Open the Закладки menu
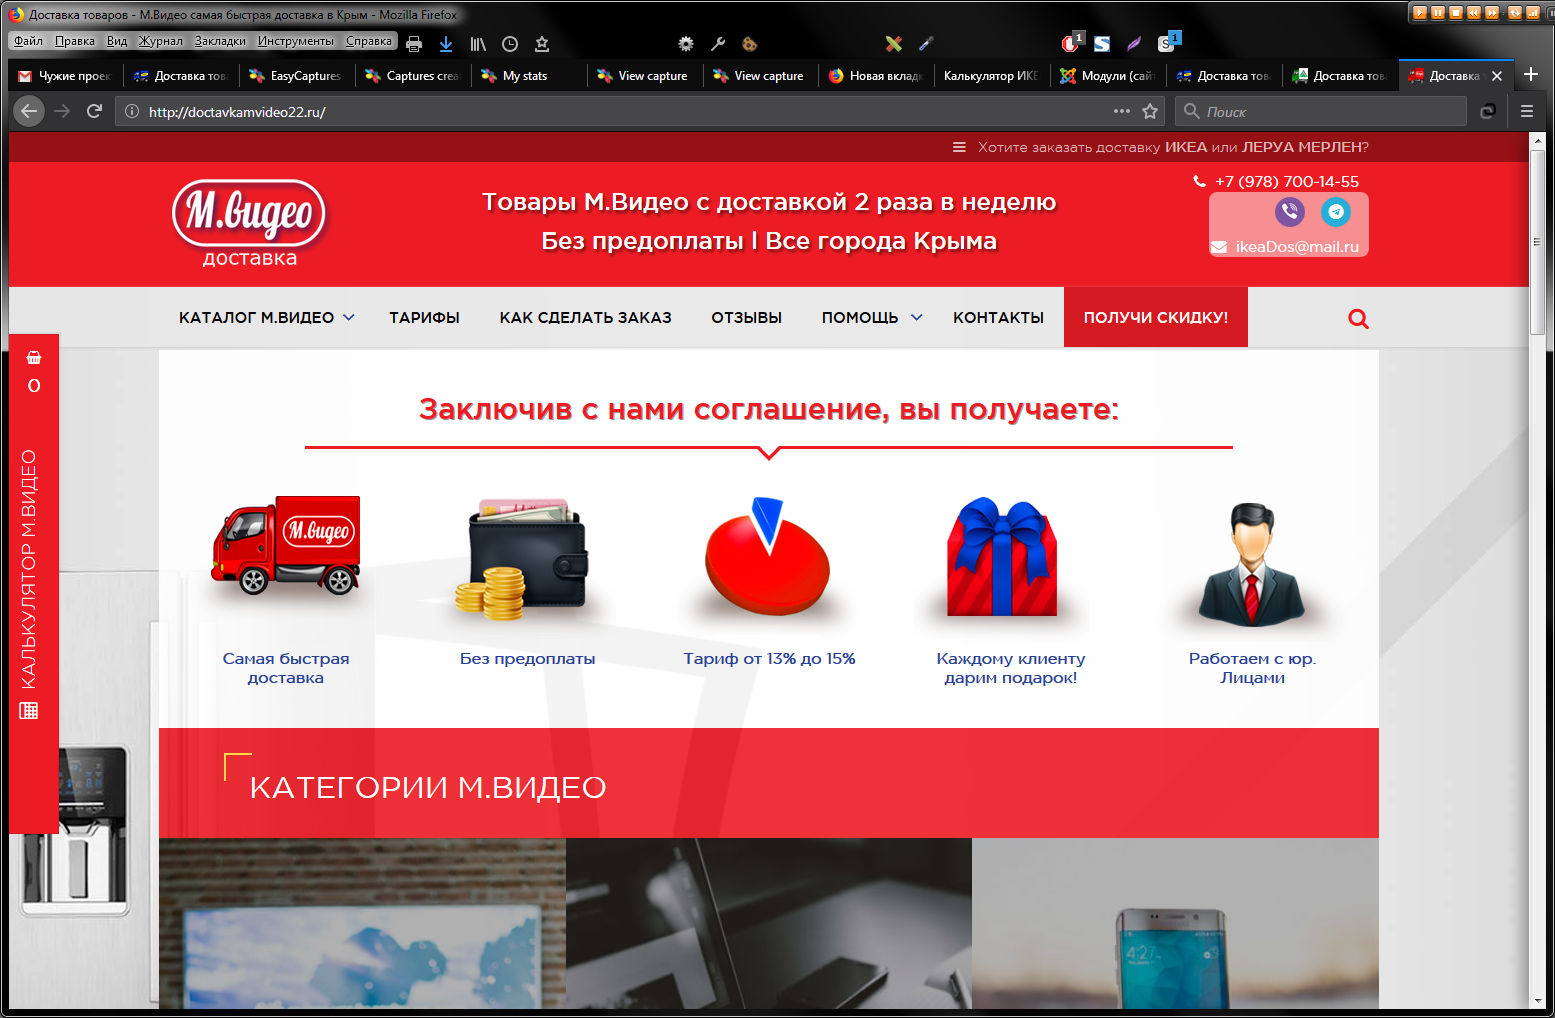The height and width of the screenshot is (1018, 1555). (x=220, y=41)
